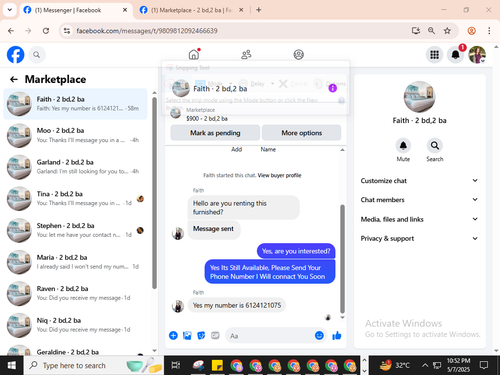Expand Customize chat section
The width and height of the screenshot is (500, 375).
tap(419, 181)
